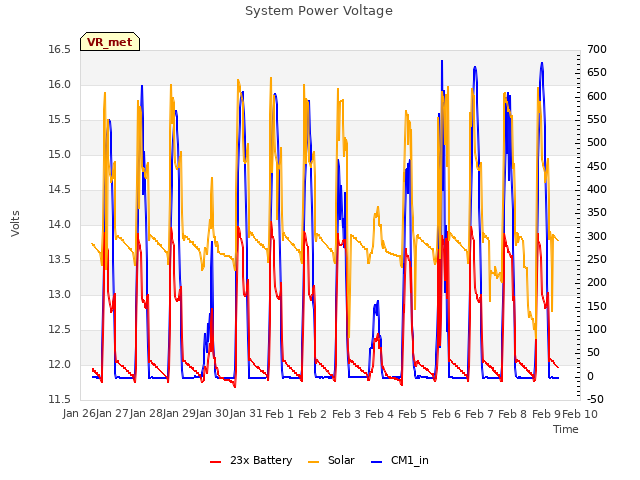Click the tallest blue CM1_in peak on Feb 6
Image resolution: width=640 pixels, height=480 pixels.
pos(442,61)
